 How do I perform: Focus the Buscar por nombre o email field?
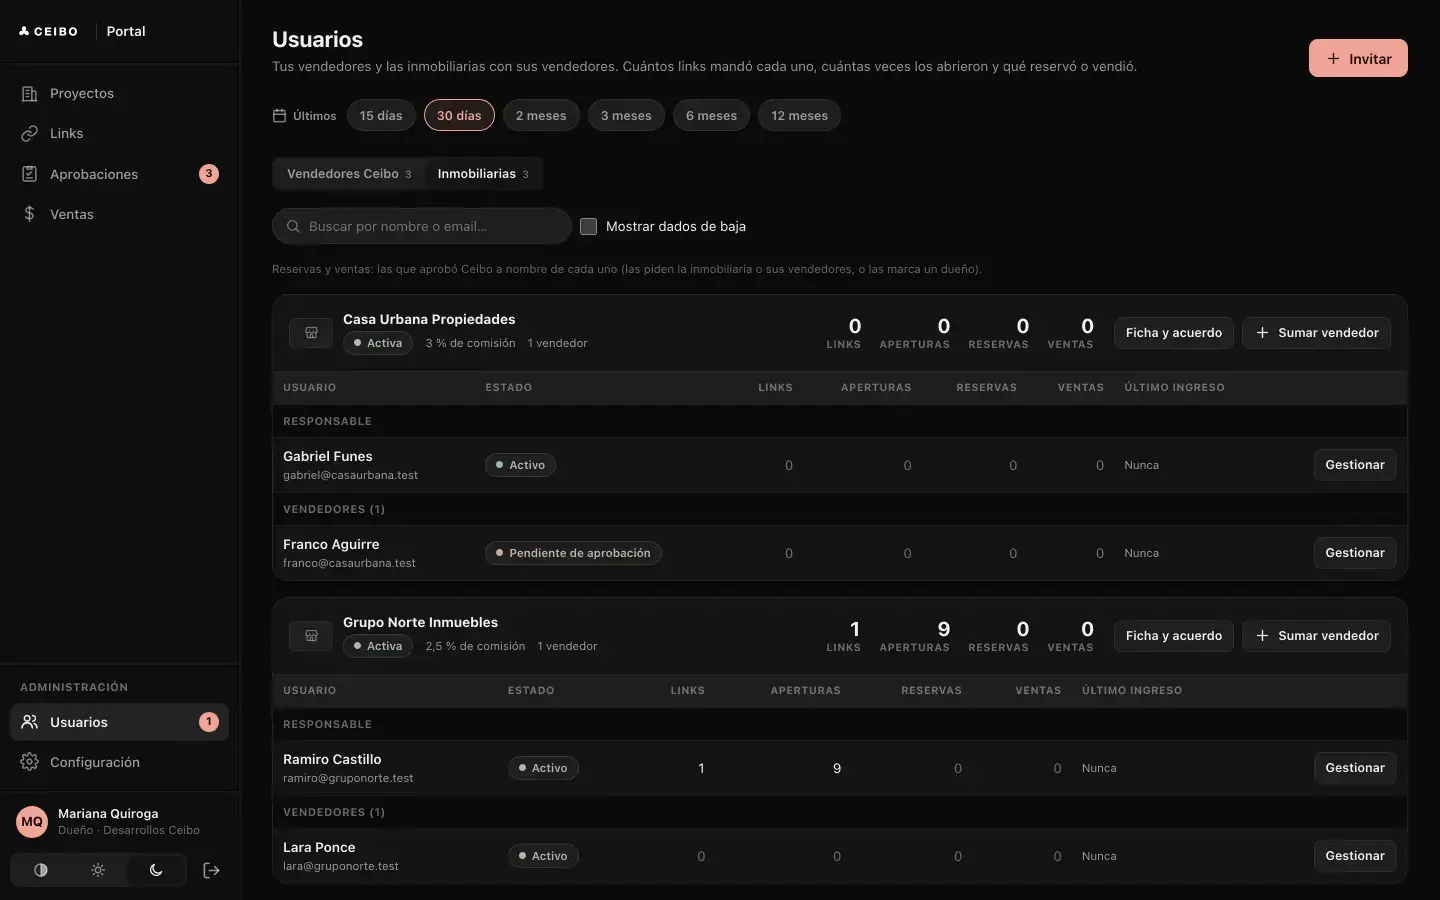(x=422, y=226)
